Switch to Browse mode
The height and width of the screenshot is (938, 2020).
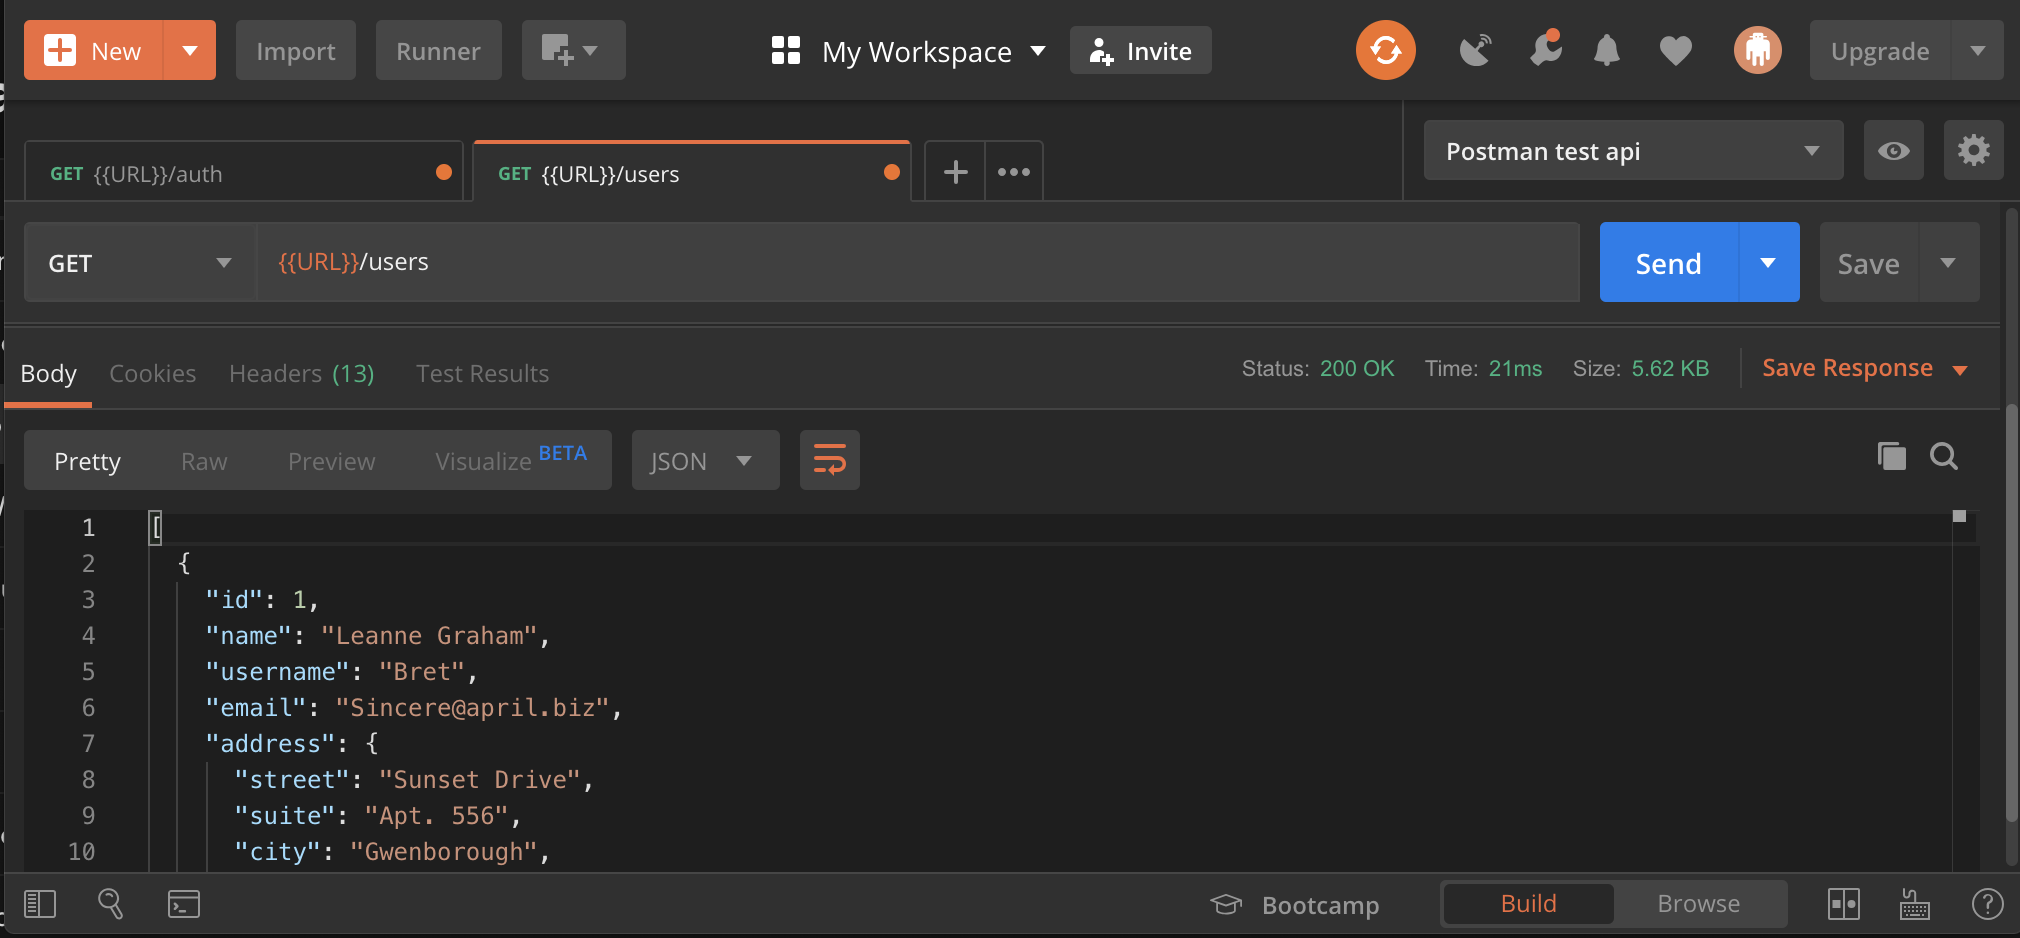[x=1699, y=904]
